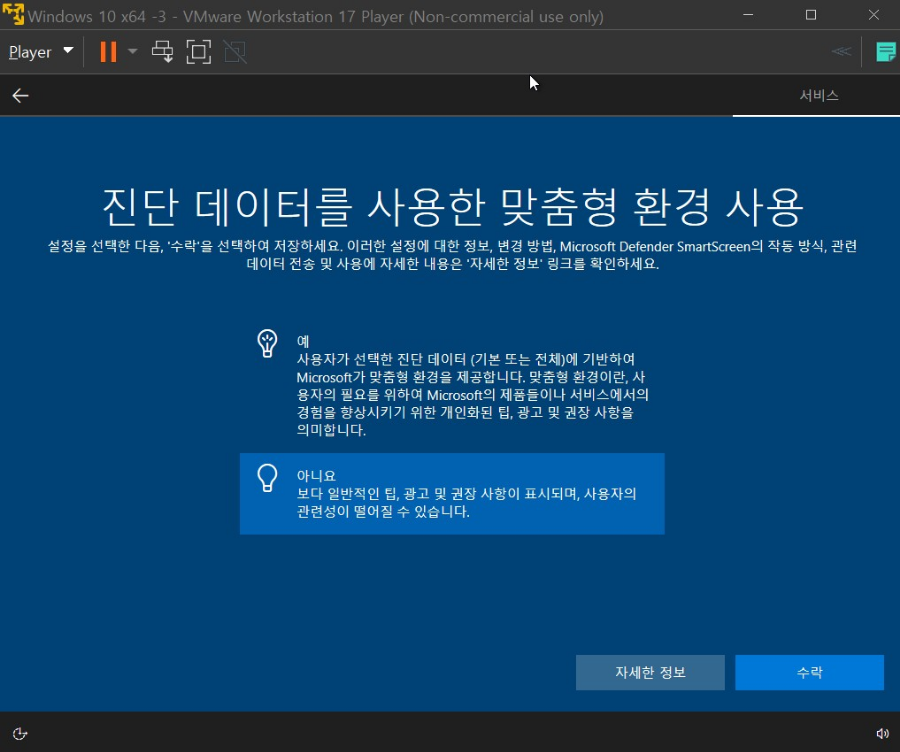Image resolution: width=900 pixels, height=752 pixels.
Task: Open the Player menu
Action: click(x=30, y=52)
